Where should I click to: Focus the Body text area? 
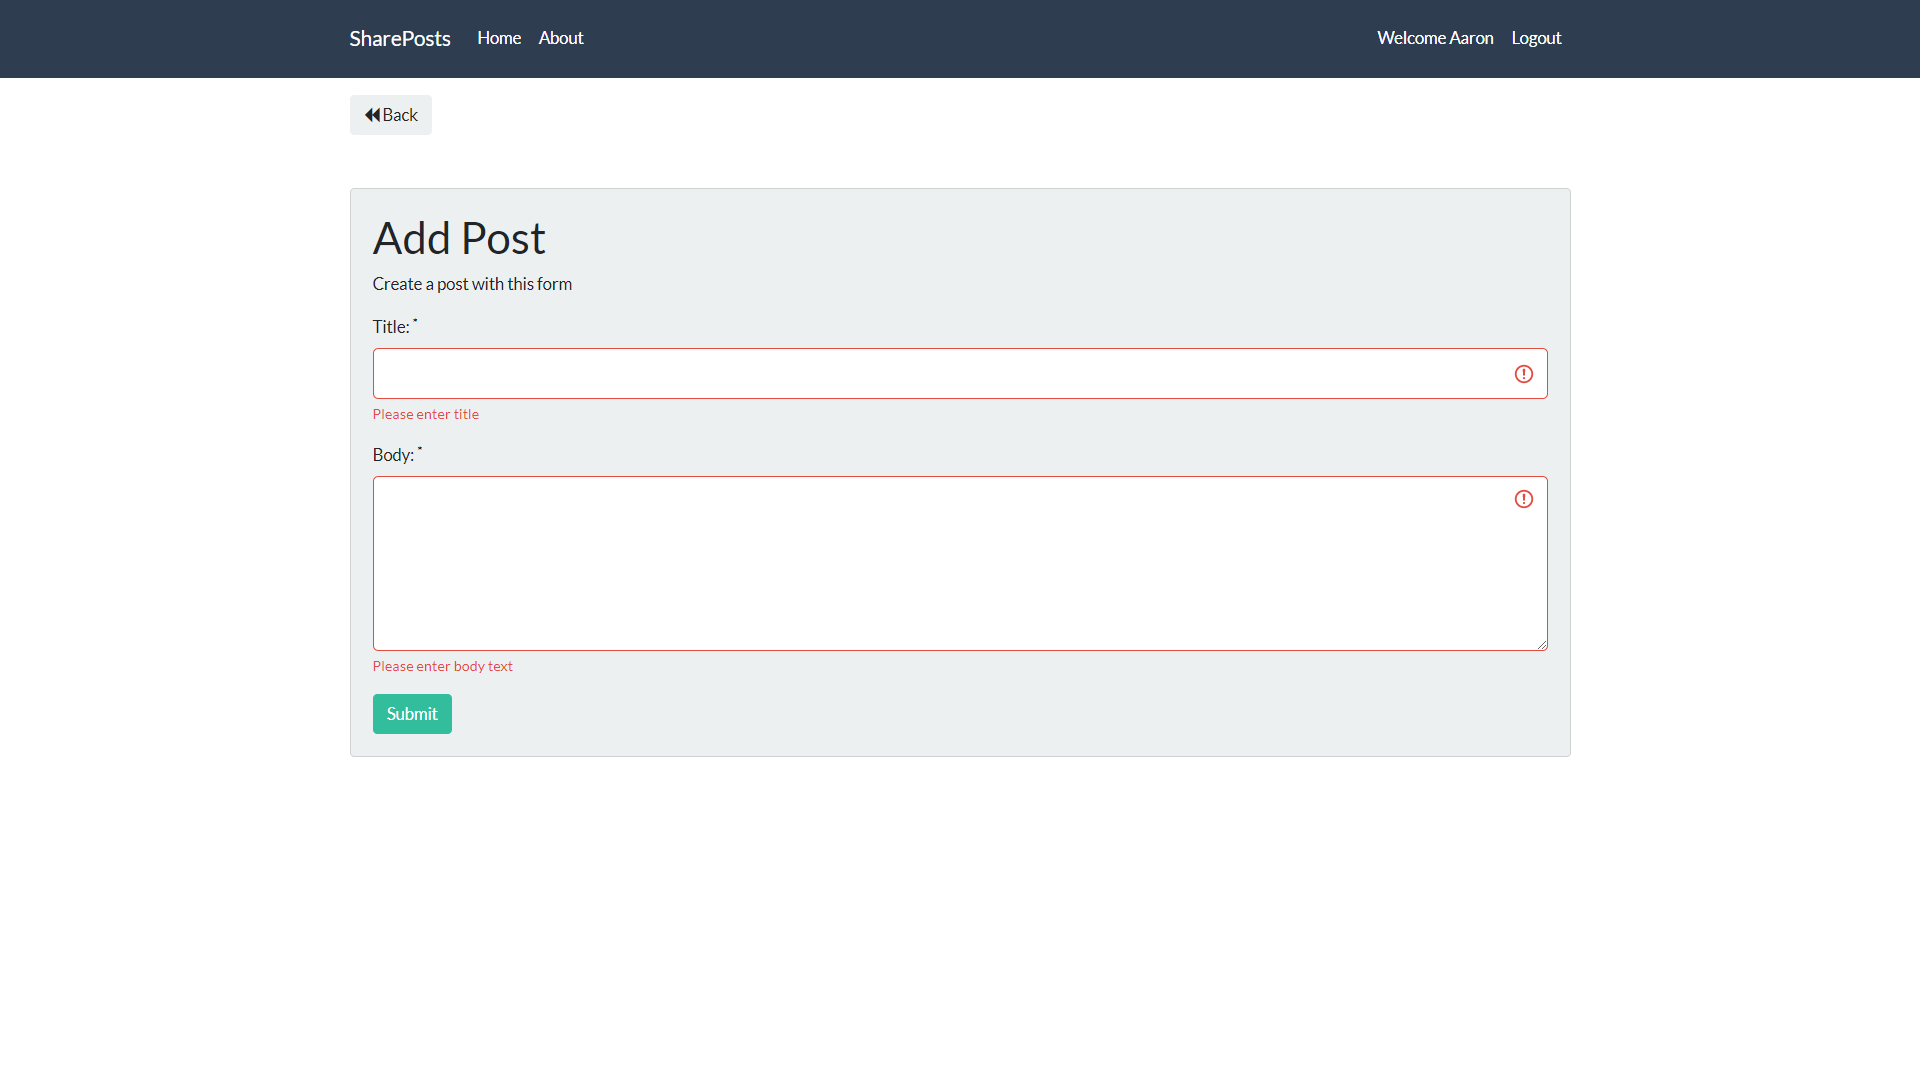(940, 563)
